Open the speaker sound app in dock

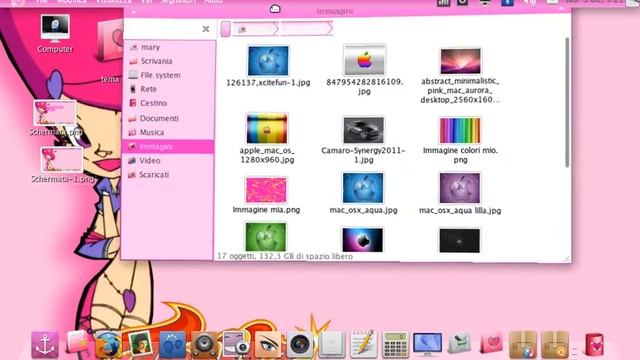204,345
